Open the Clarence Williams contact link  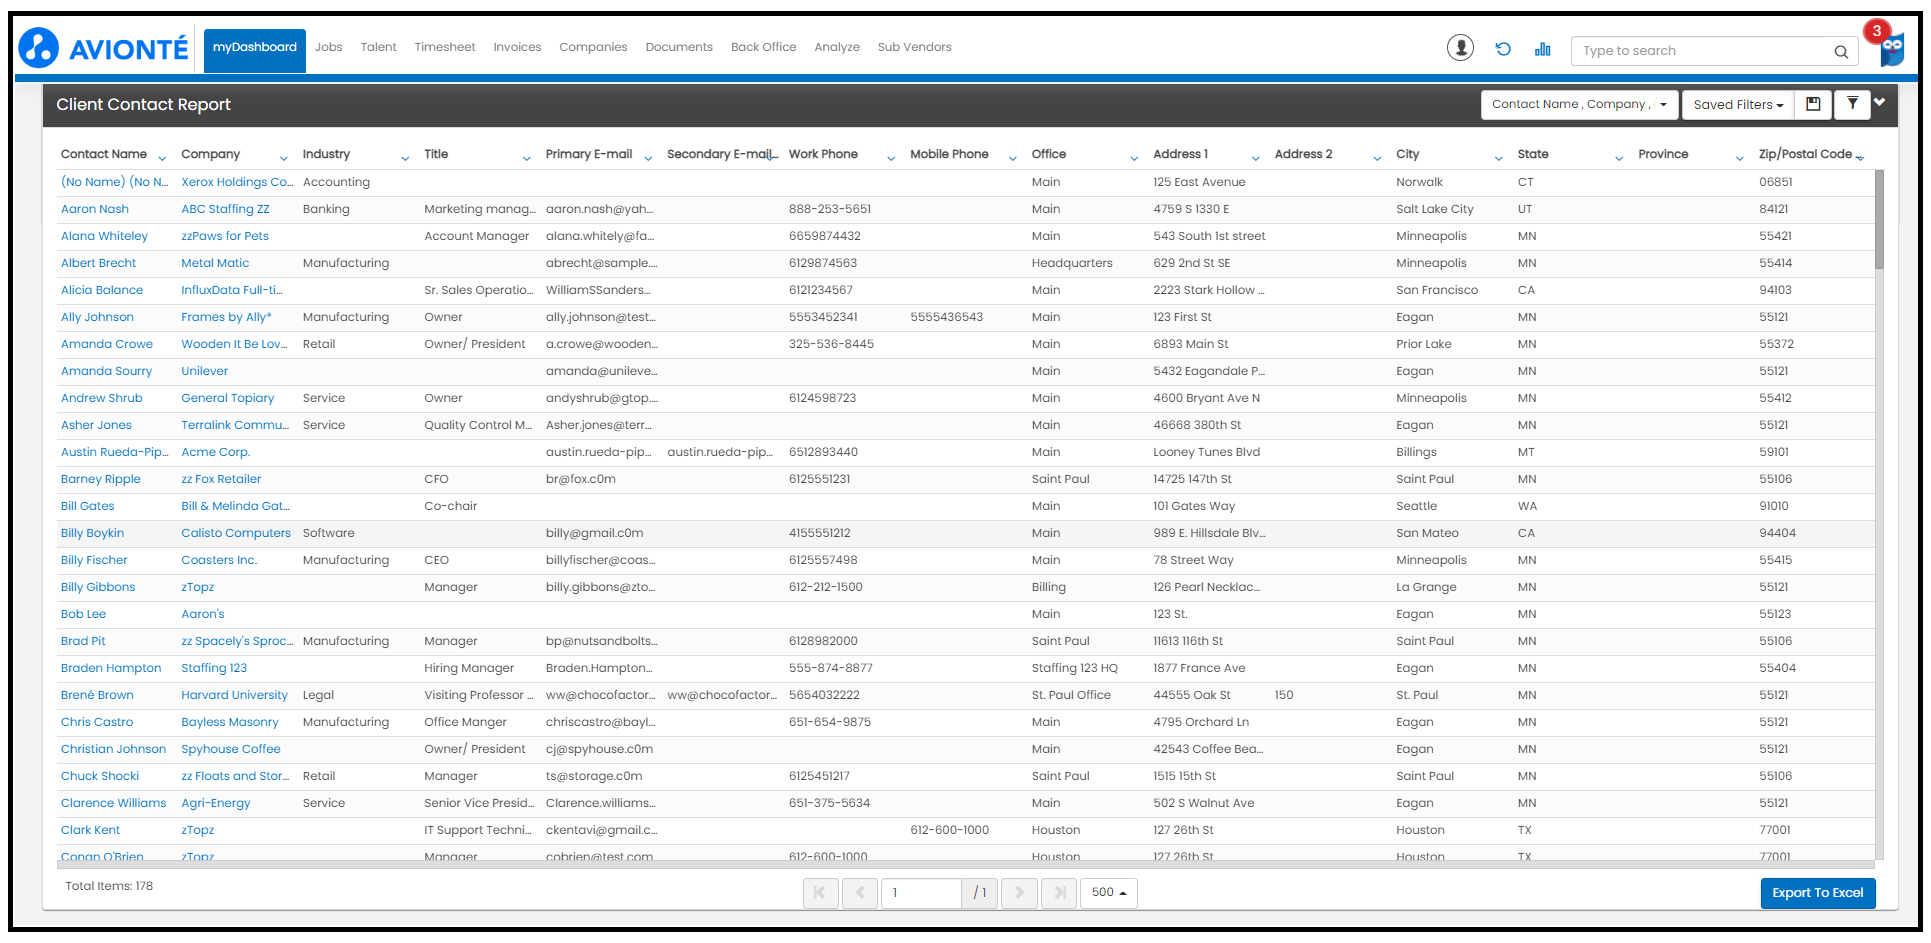tap(114, 803)
